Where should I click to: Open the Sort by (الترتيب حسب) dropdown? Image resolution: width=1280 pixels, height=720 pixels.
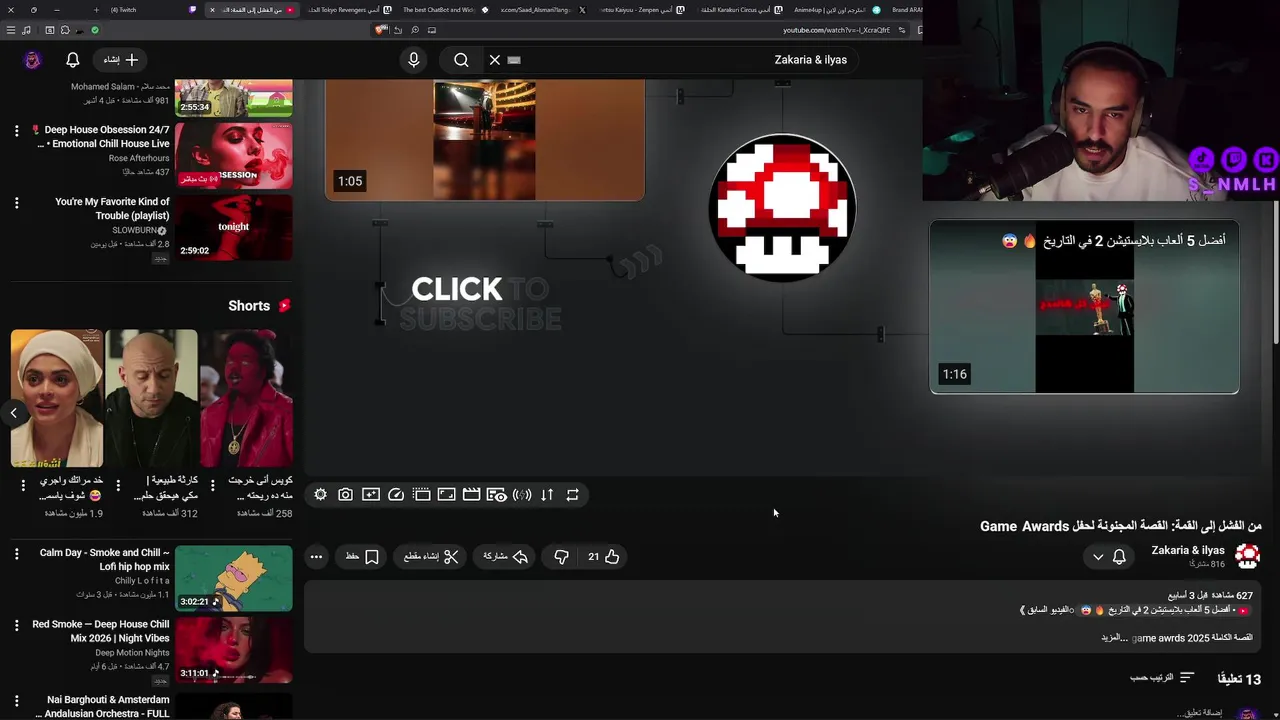coord(1162,678)
